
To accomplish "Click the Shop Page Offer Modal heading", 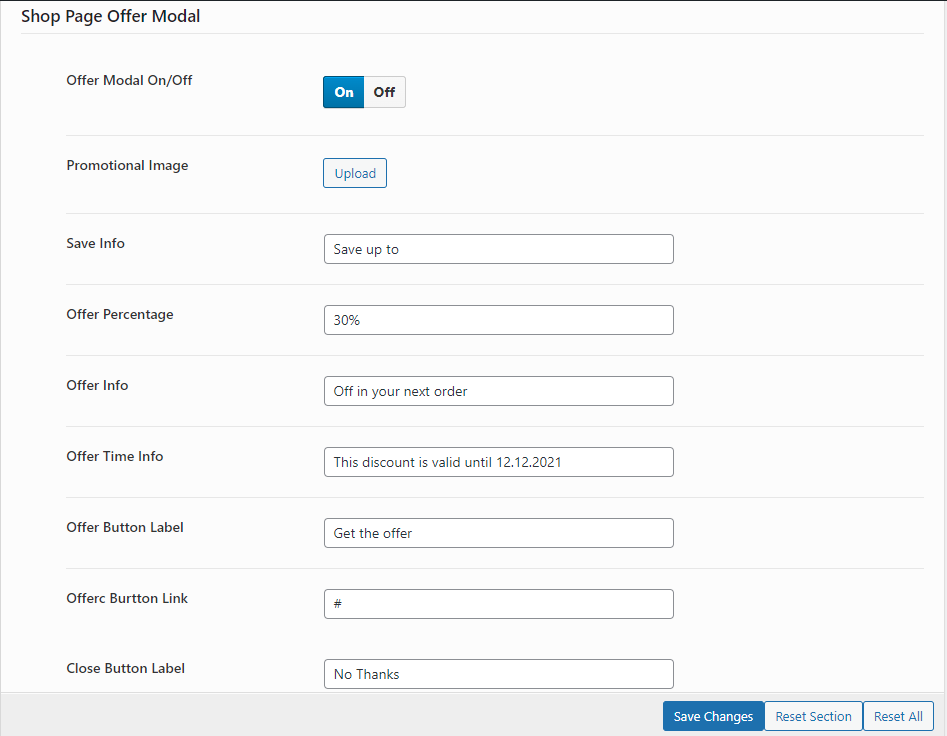I will coord(110,16).
